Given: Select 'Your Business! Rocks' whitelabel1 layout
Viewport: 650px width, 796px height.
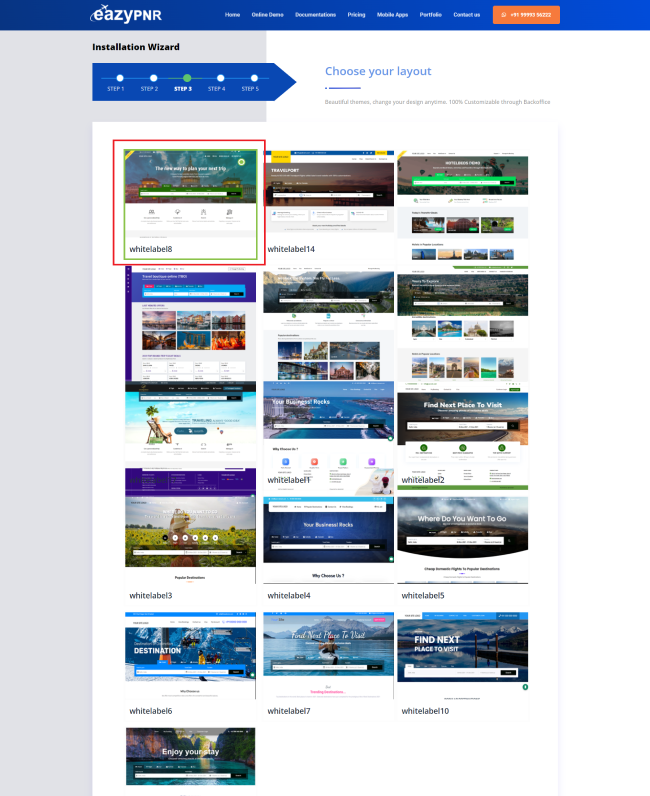Looking at the screenshot, I should point(329,439).
